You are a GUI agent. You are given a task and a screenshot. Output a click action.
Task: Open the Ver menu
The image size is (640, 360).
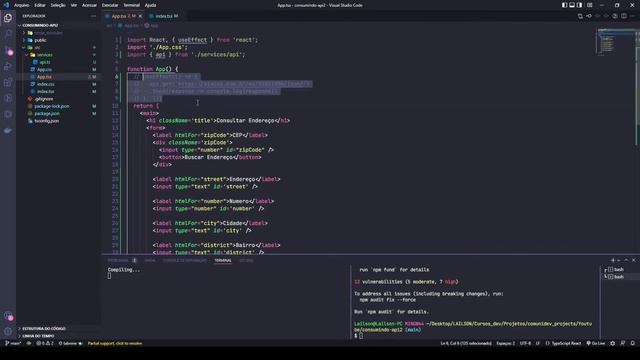coord(73,5)
